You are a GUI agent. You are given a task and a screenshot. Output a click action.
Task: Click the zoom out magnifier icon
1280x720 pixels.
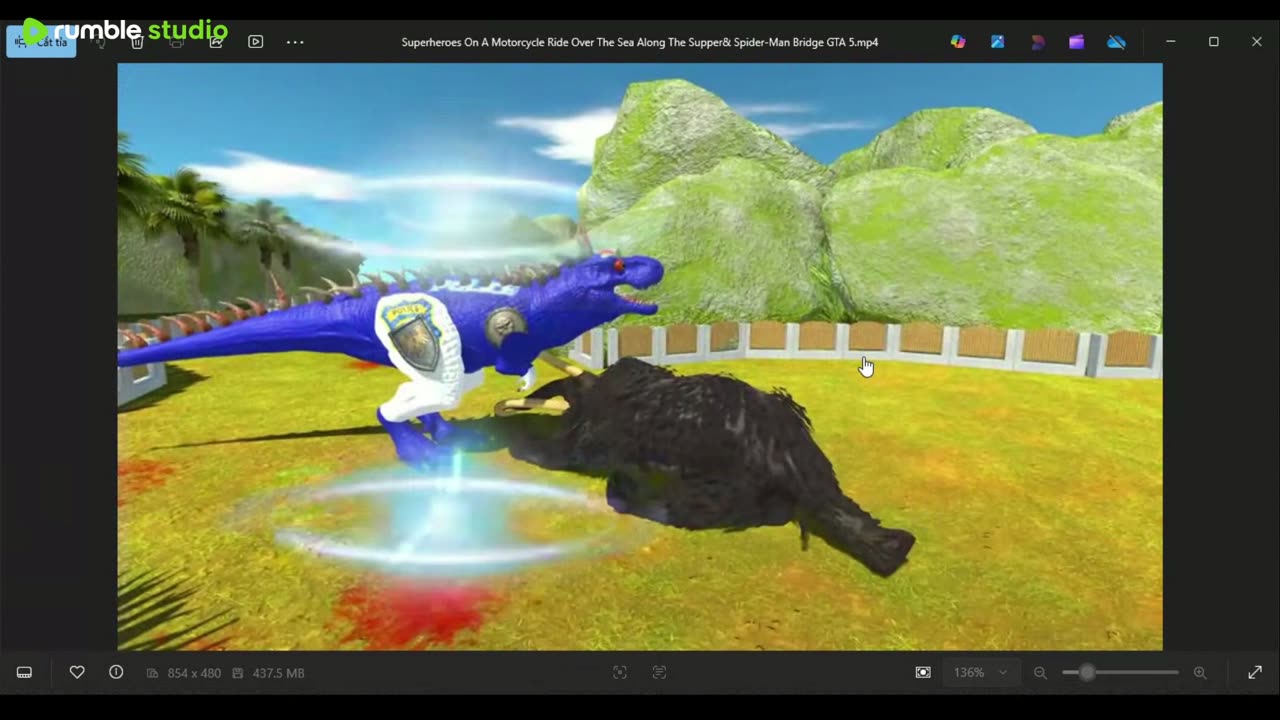[x=1040, y=673]
